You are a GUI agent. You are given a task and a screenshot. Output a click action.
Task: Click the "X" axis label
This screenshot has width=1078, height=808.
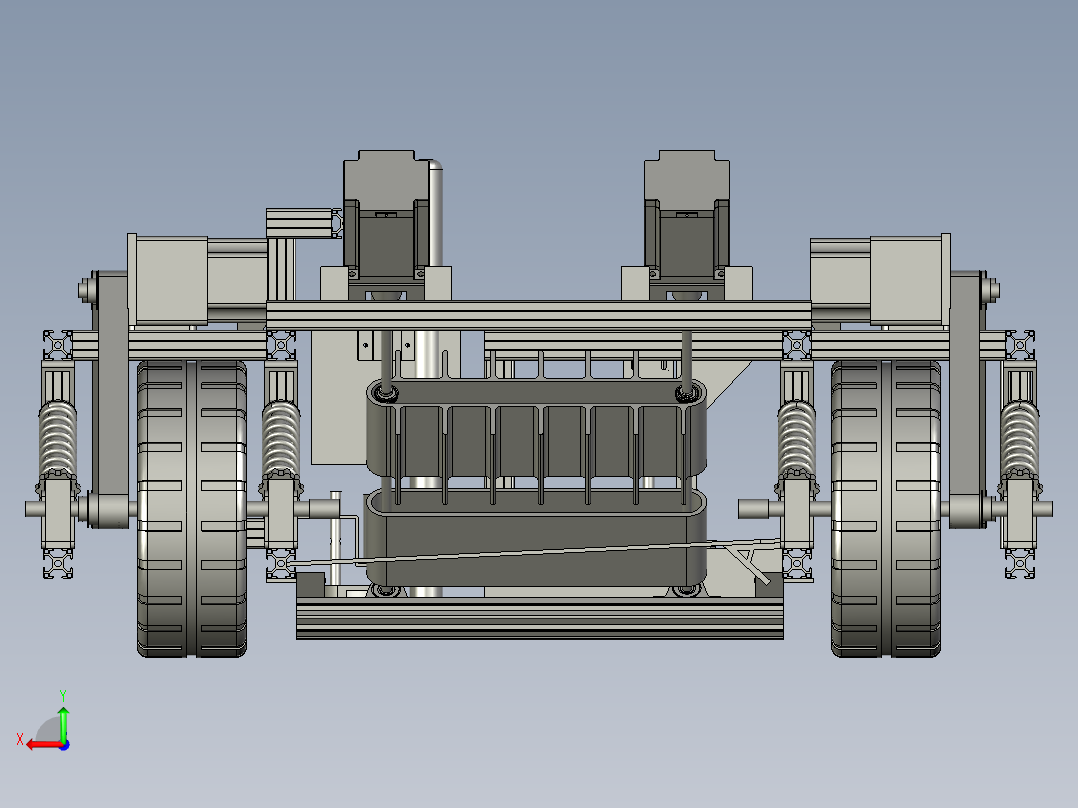click(20, 739)
